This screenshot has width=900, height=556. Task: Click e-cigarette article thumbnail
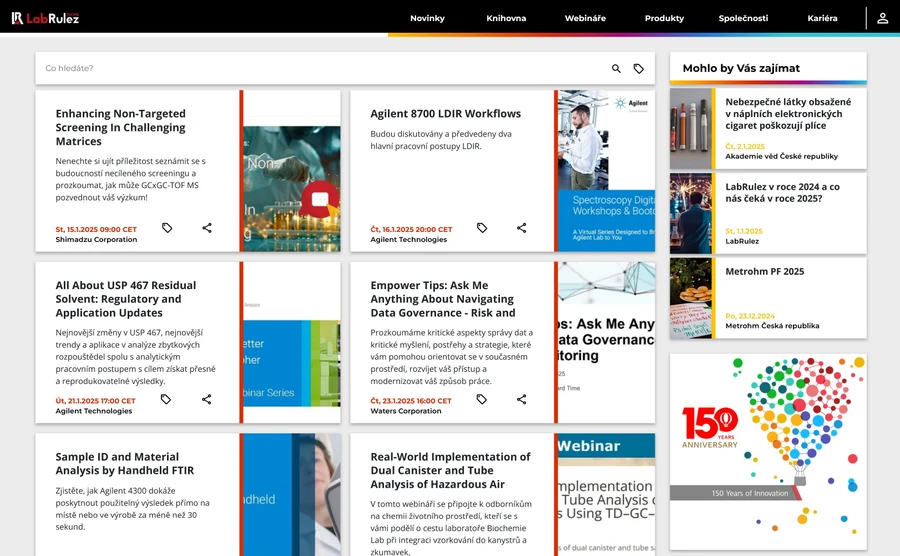tap(690, 129)
